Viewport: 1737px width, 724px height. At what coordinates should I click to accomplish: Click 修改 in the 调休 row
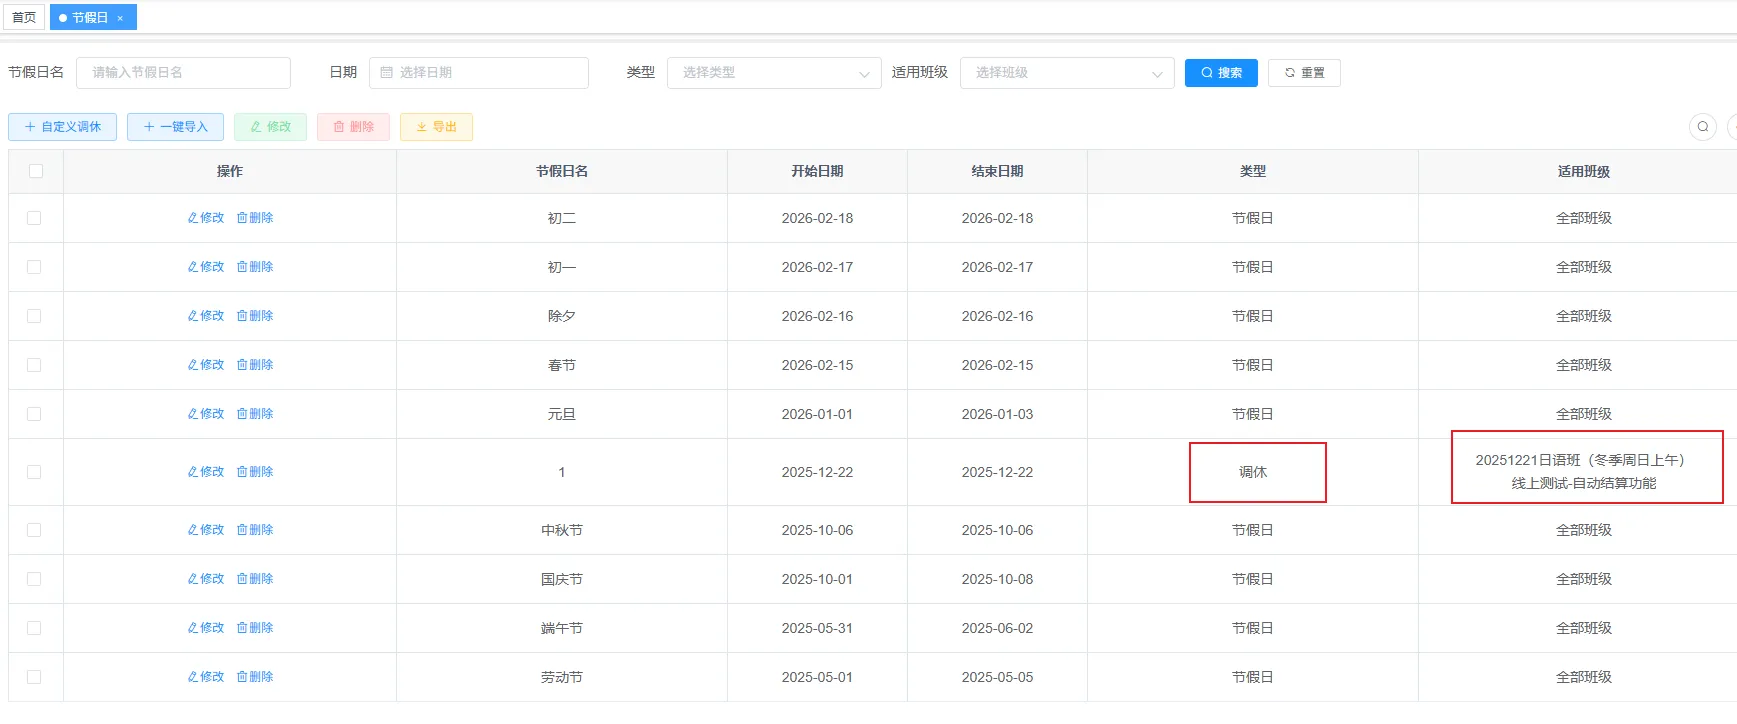(206, 472)
